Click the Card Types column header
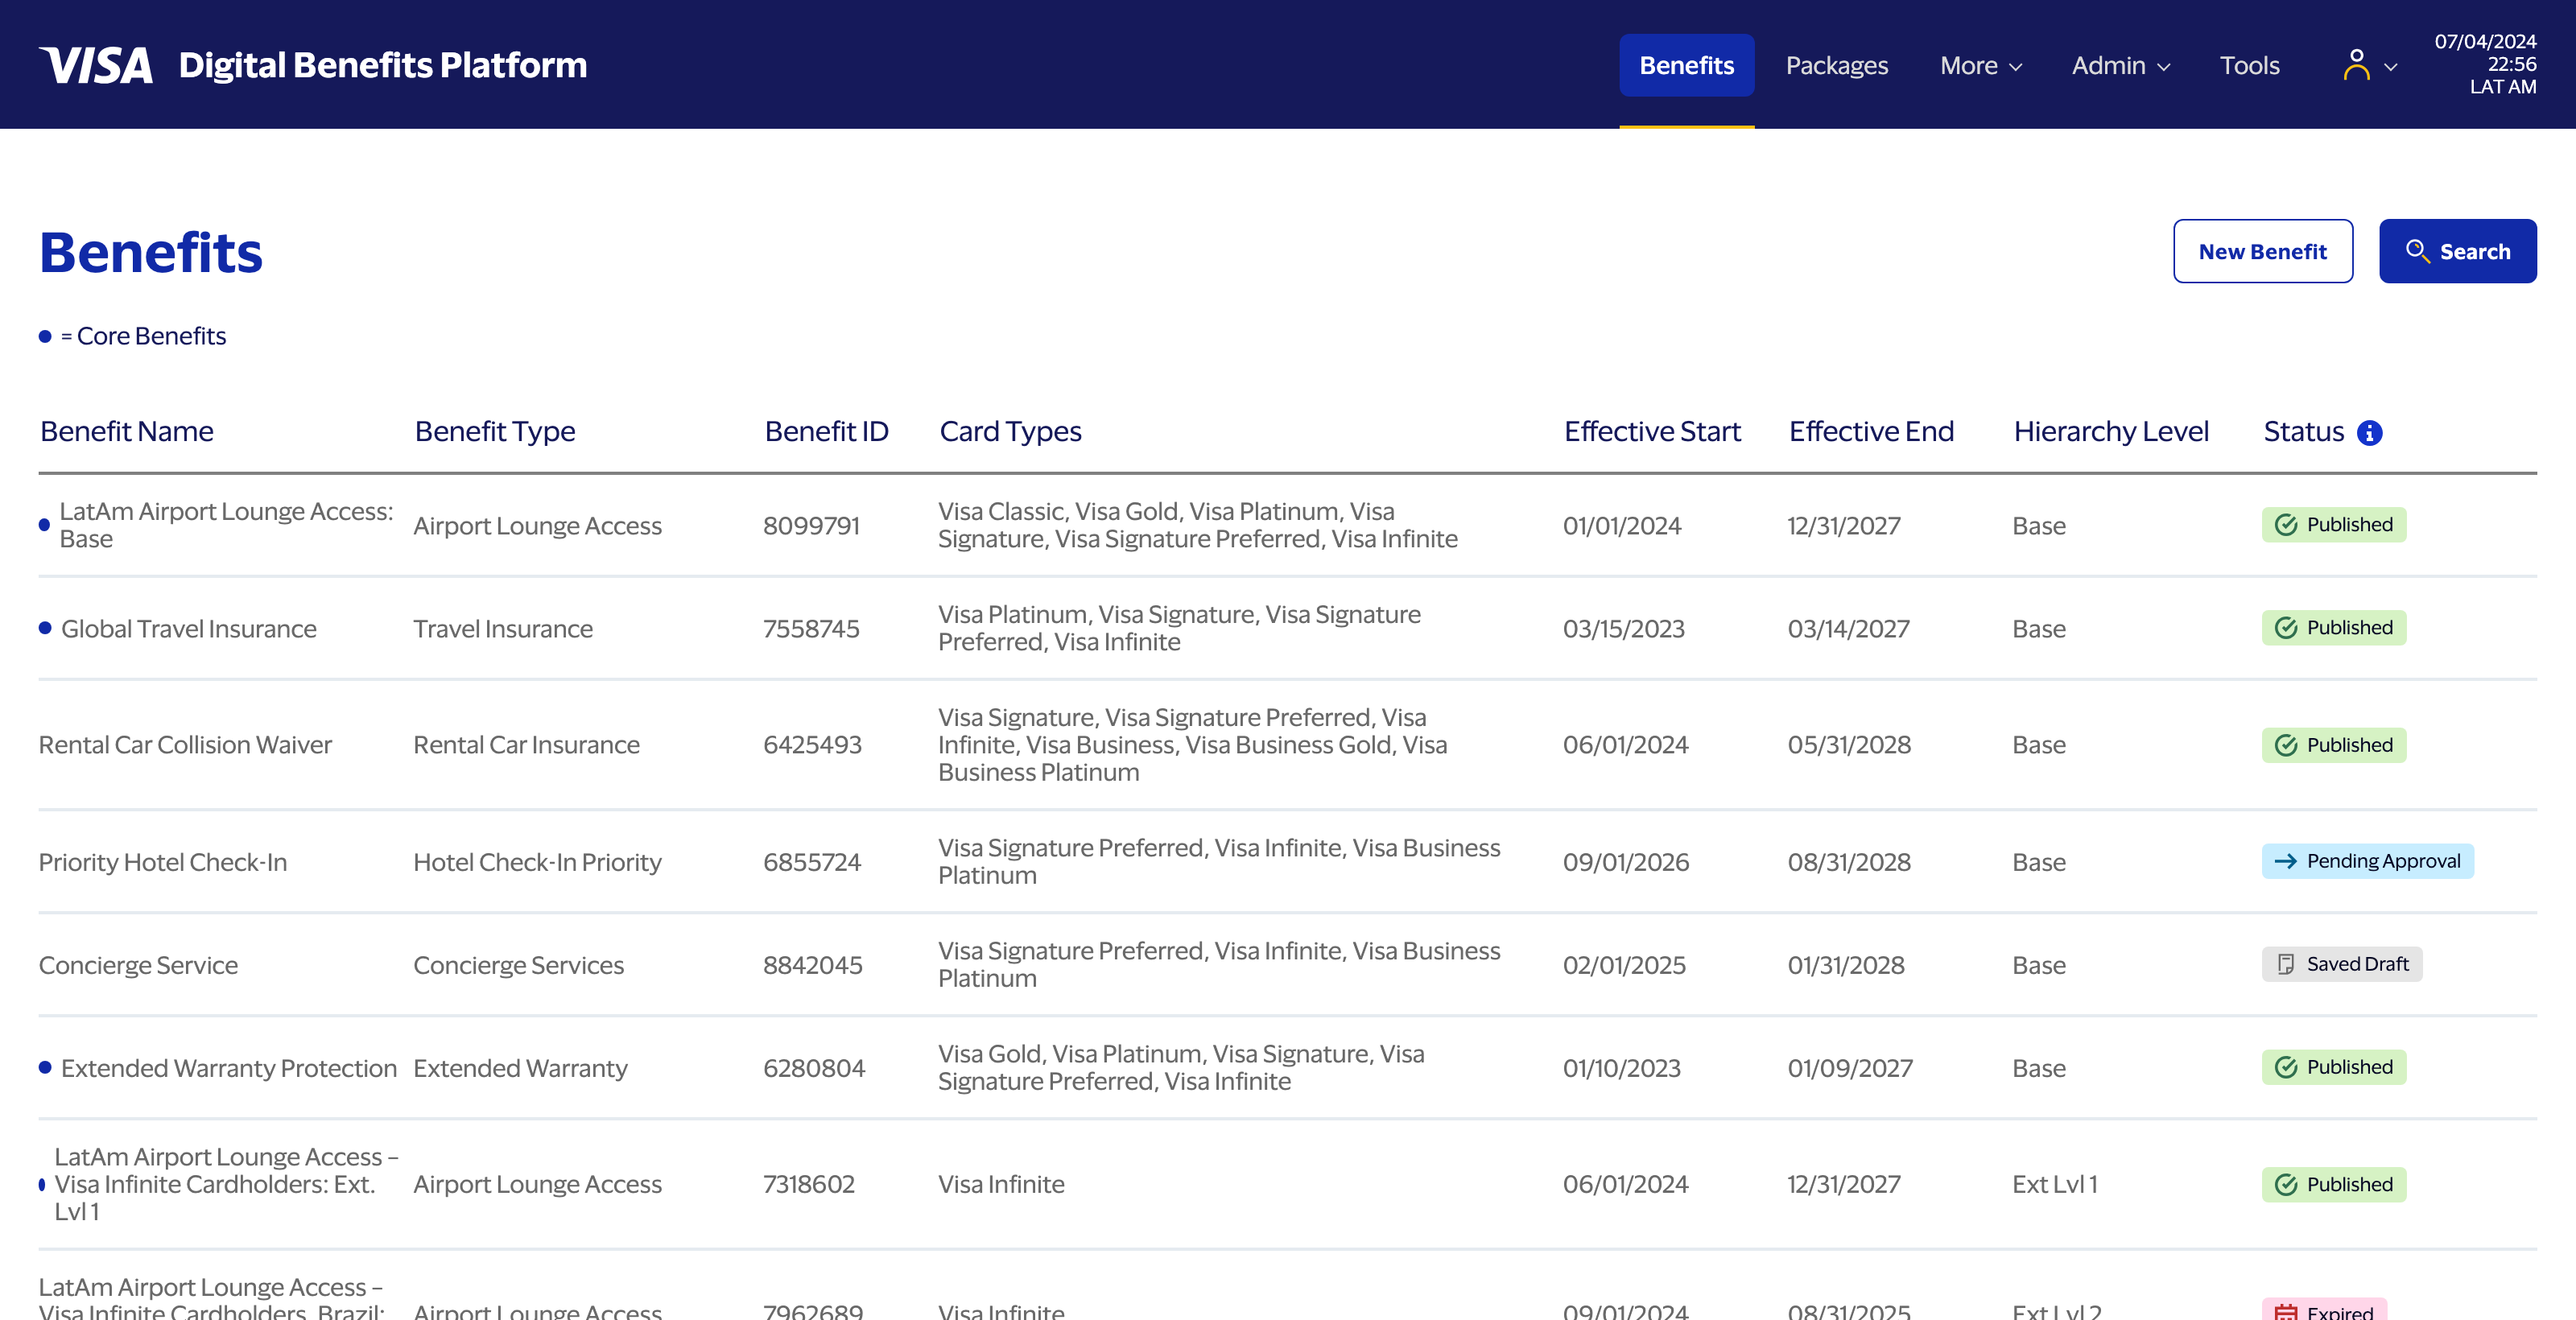The height and width of the screenshot is (1320, 2576). point(1010,431)
